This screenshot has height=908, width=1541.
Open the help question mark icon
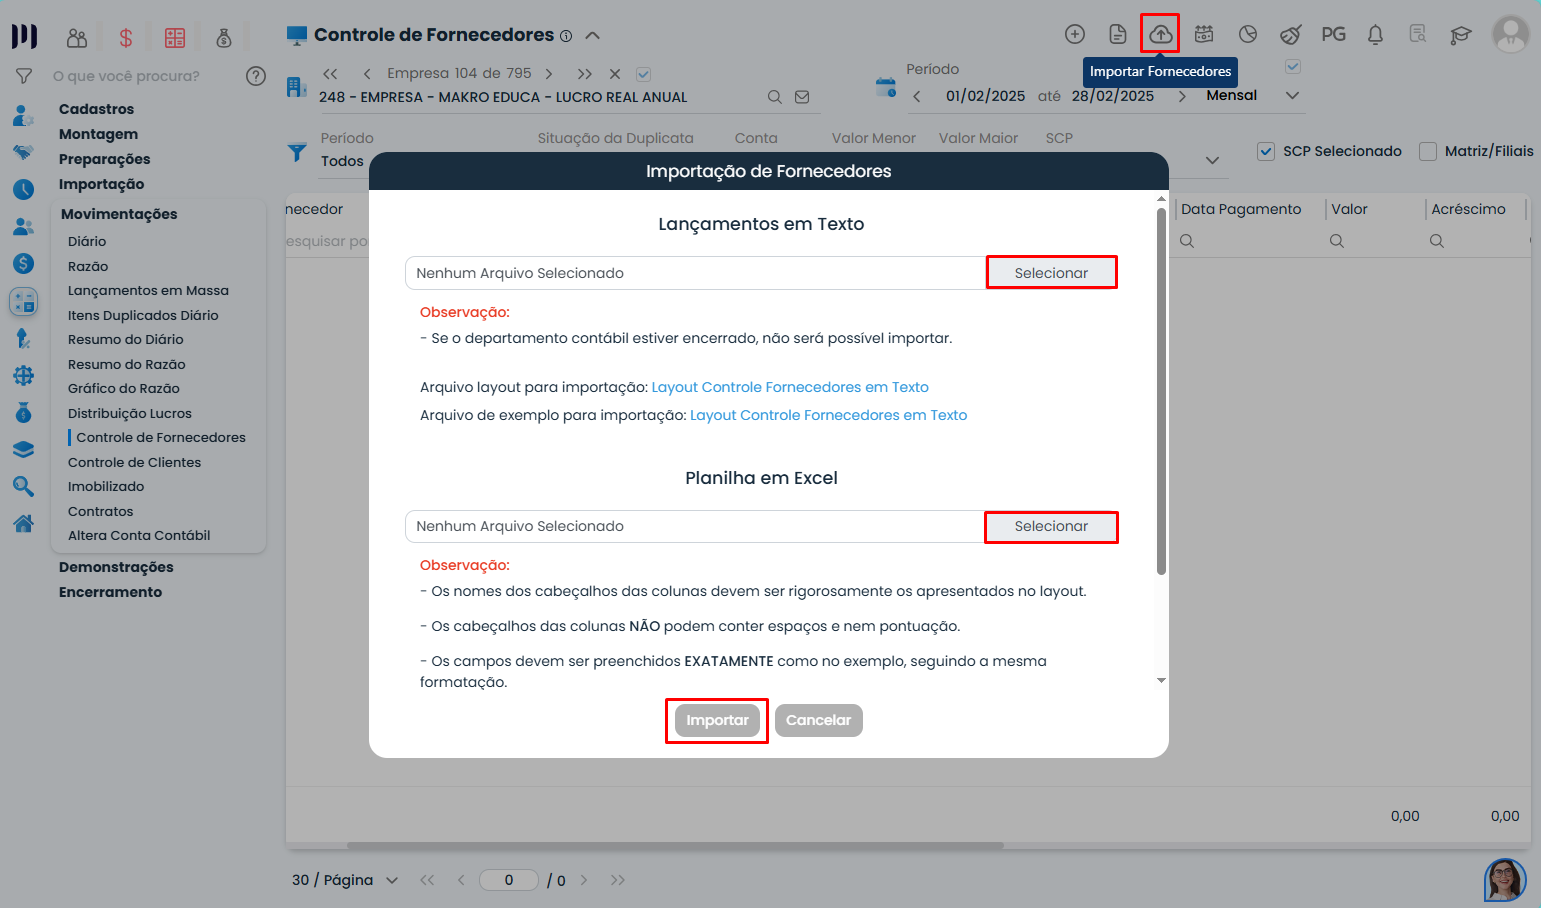pyautogui.click(x=256, y=76)
